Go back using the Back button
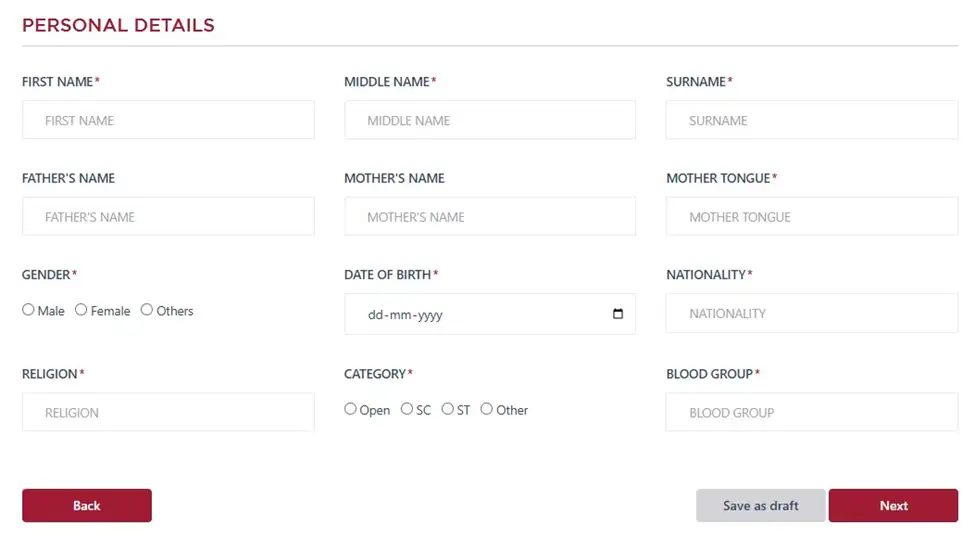 tap(87, 506)
